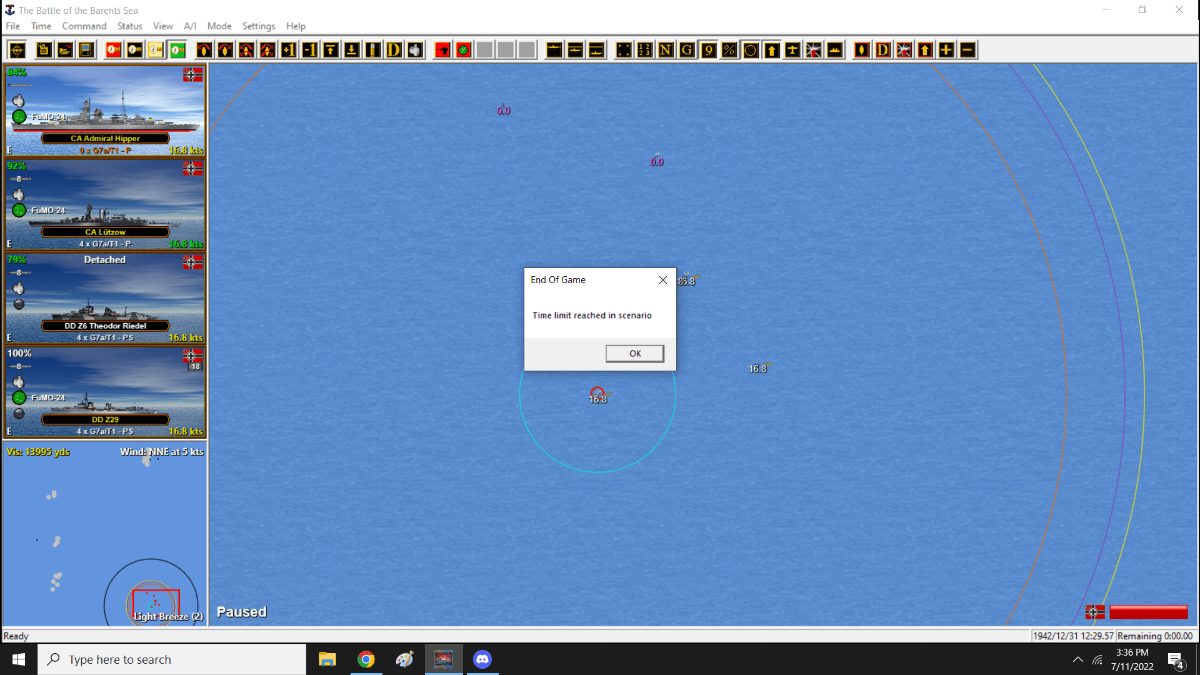Open the View menu
Viewport: 1200px width, 675px height.
[163, 26]
